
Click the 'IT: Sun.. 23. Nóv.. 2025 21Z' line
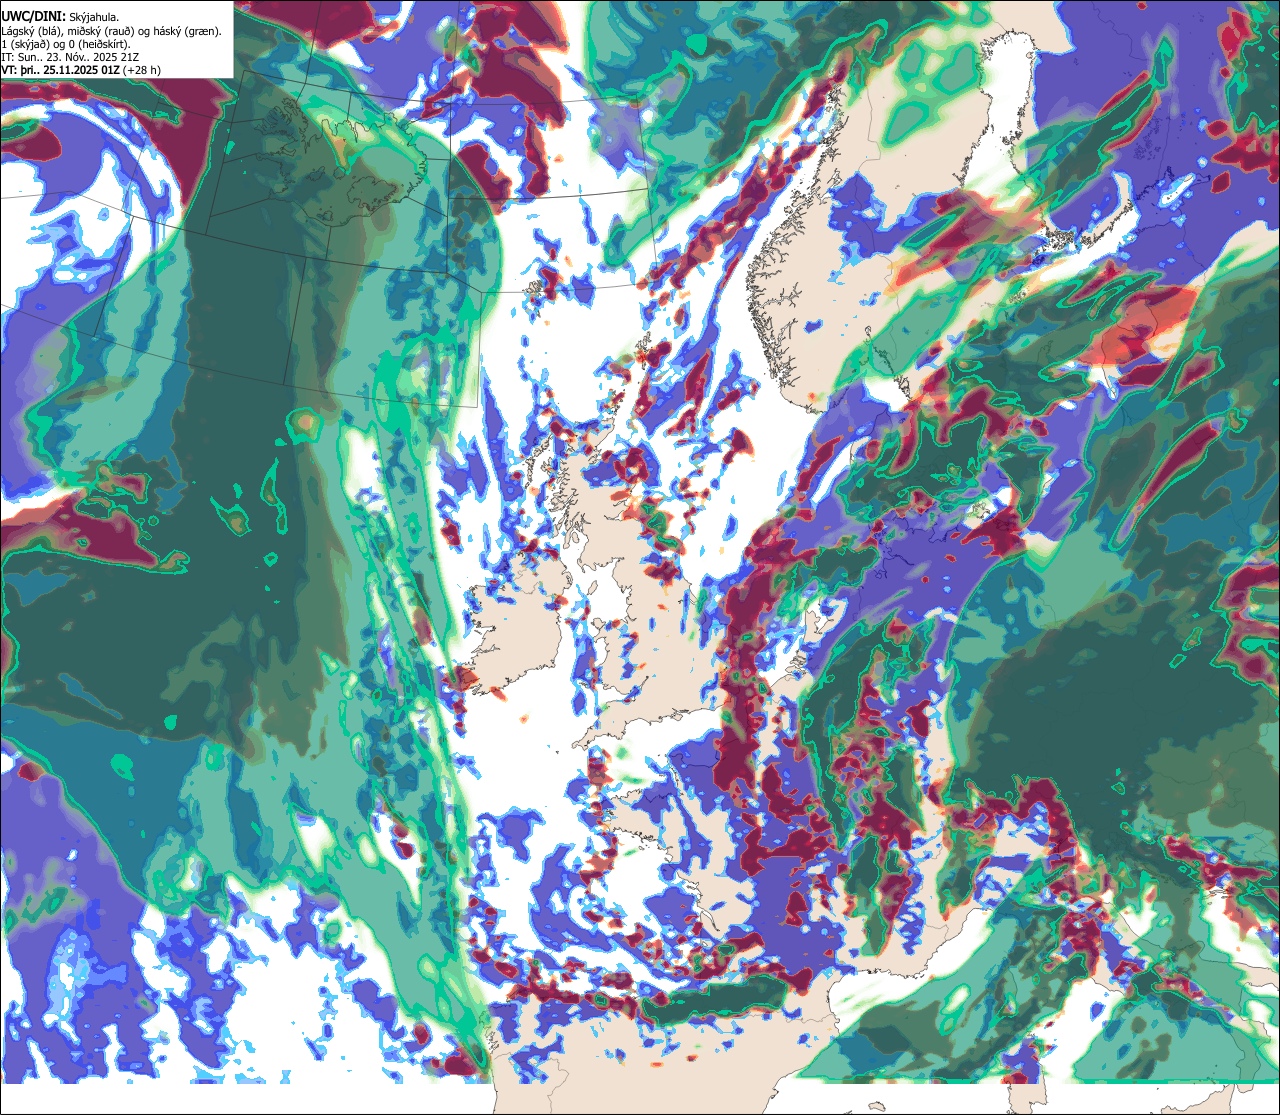pyautogui.click(x=70, y=57)
